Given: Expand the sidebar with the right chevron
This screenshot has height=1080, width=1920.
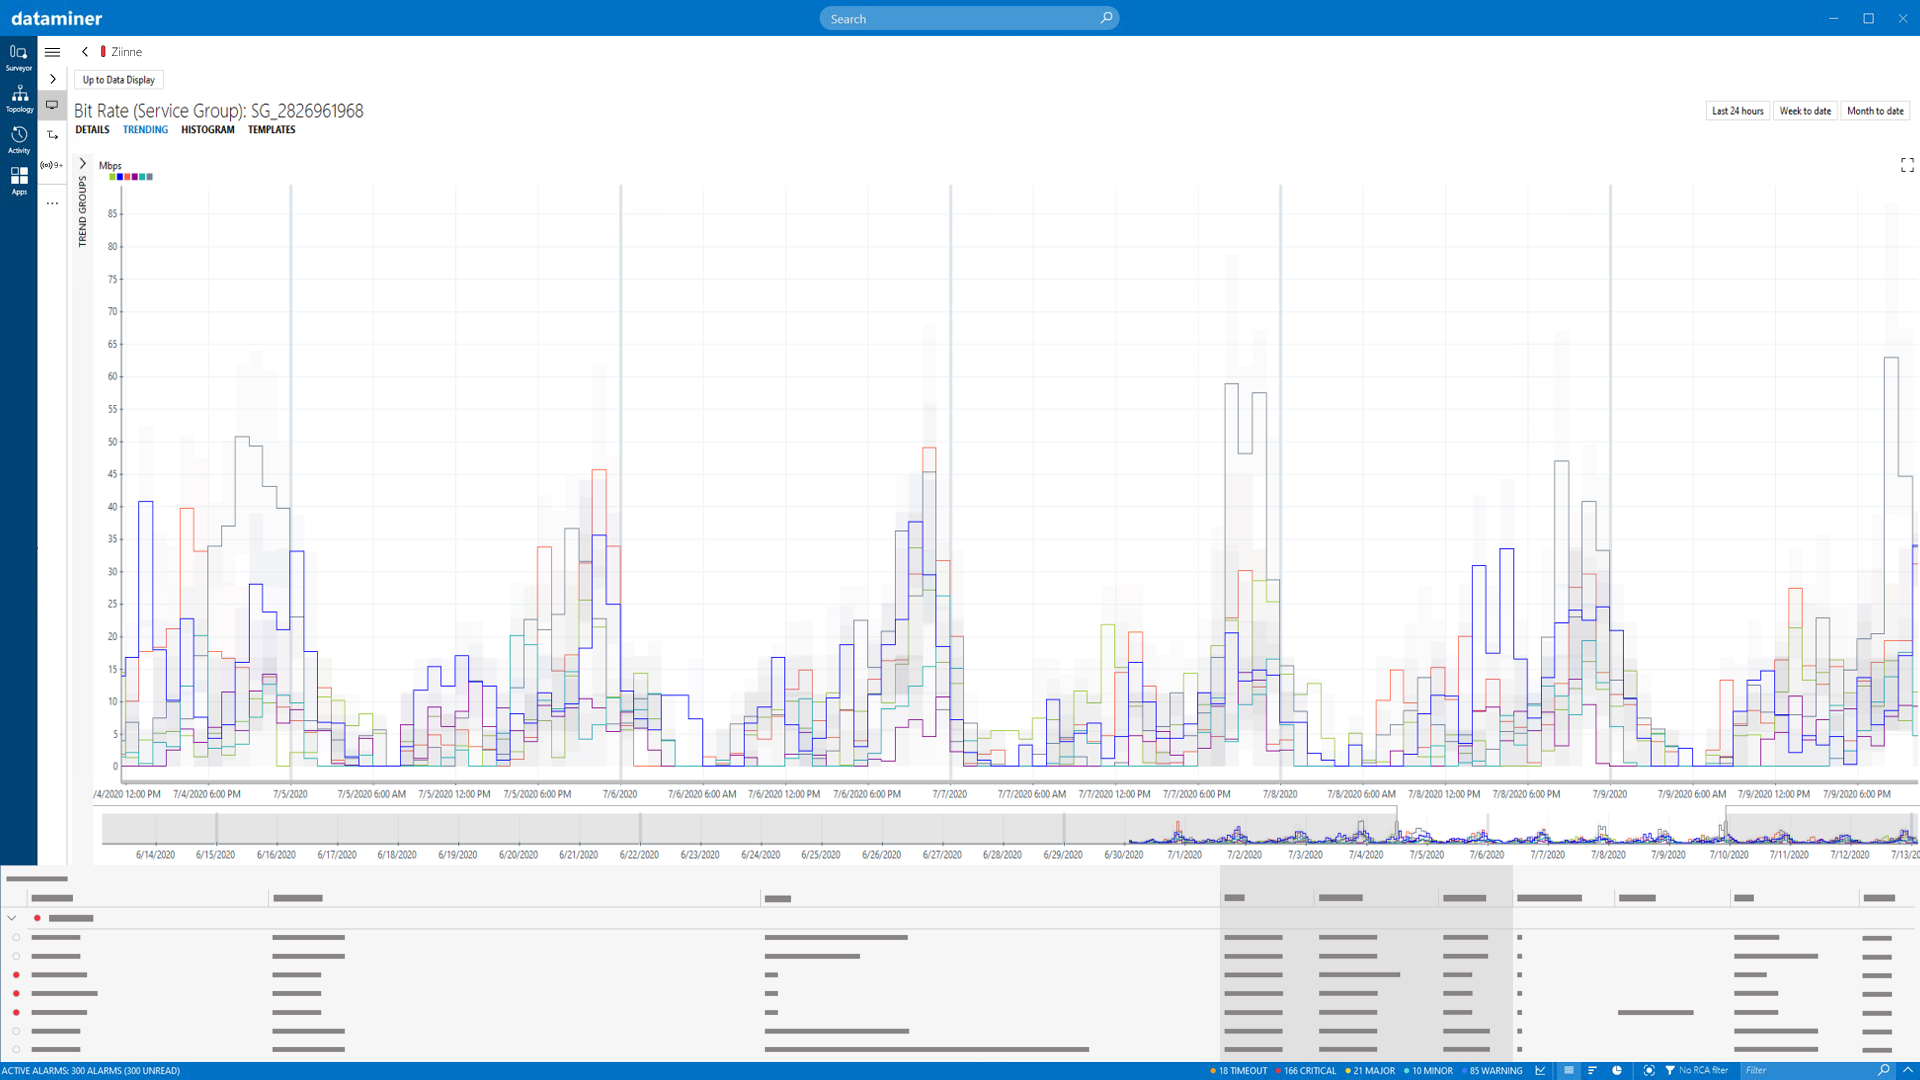Looking at the screenshot, I should pyautogui.click(x=52, y=79).
